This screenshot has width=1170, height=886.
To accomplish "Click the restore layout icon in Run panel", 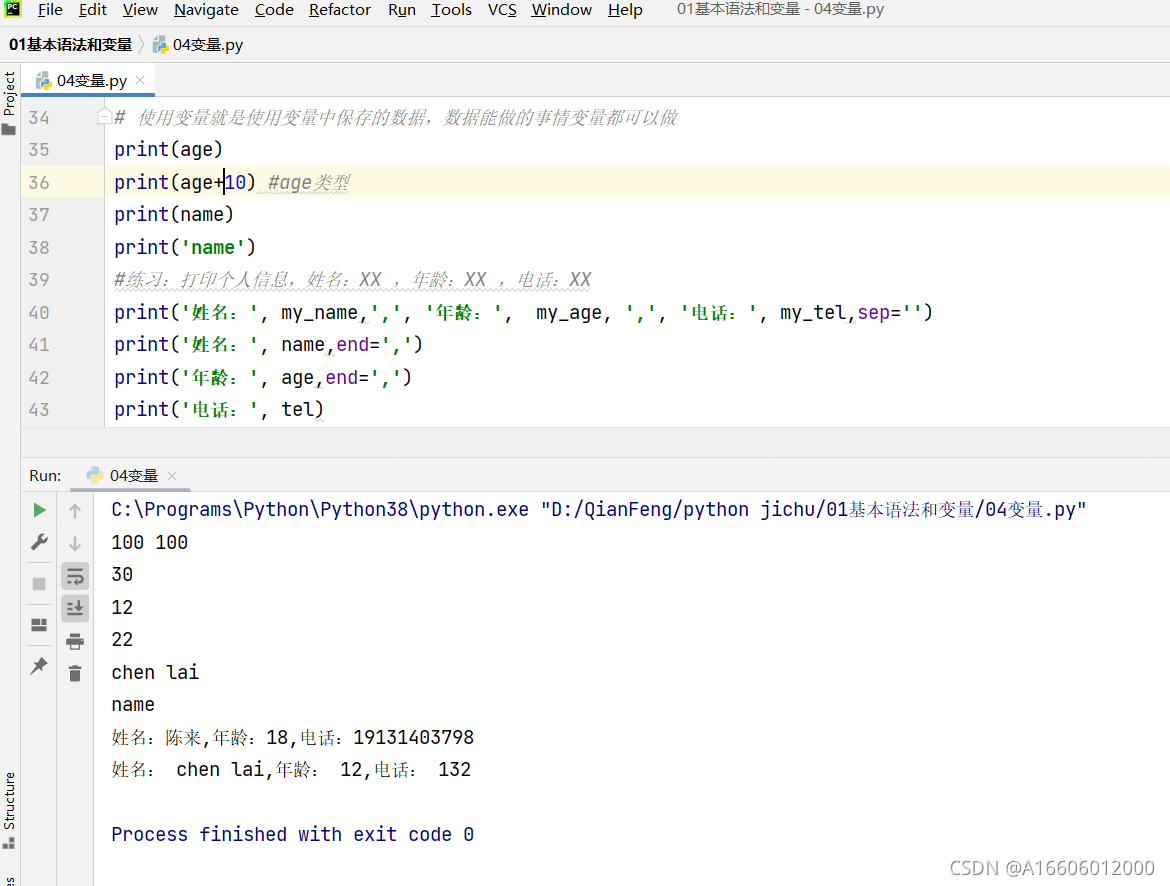I will pos(40,625).
